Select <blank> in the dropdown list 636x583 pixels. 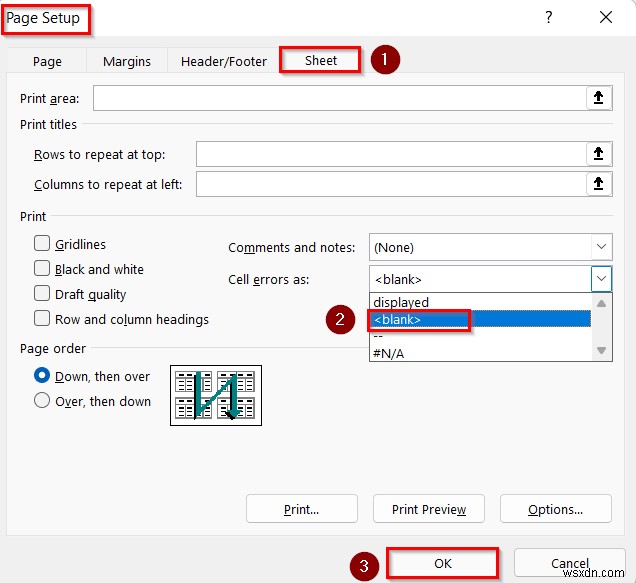(x=481, y=319)
